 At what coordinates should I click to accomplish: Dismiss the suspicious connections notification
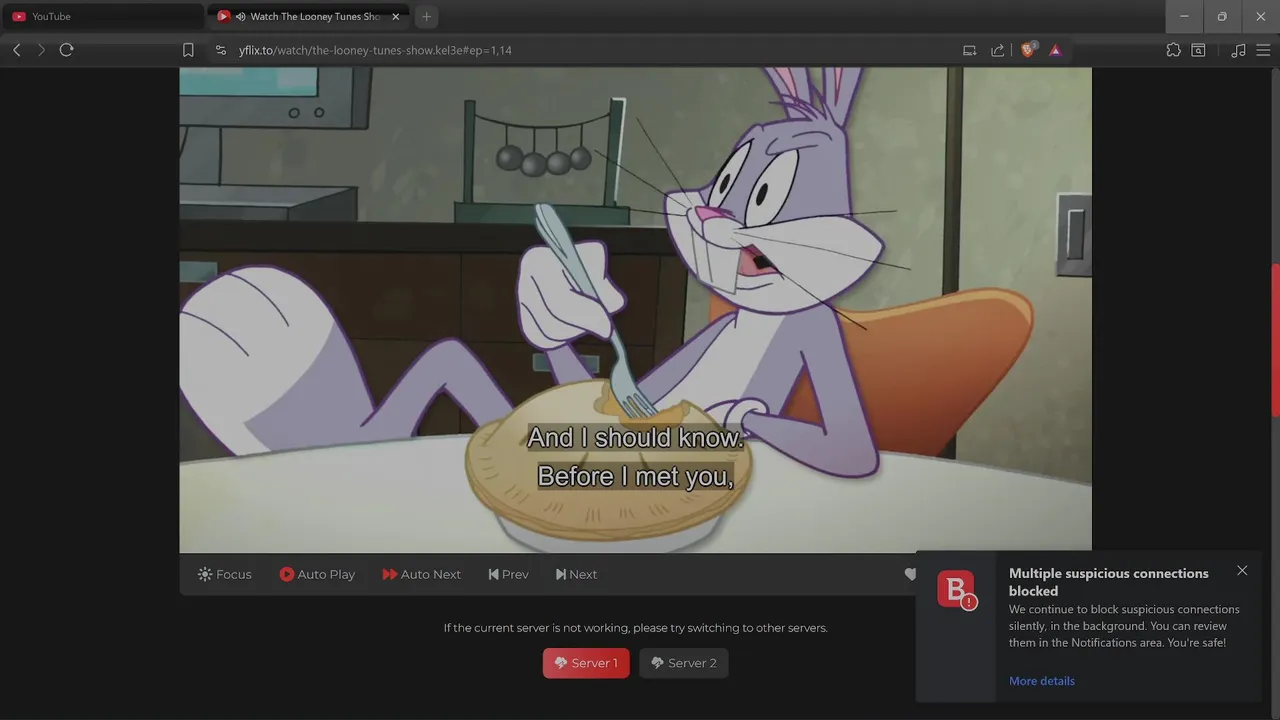pos(1242,571)
